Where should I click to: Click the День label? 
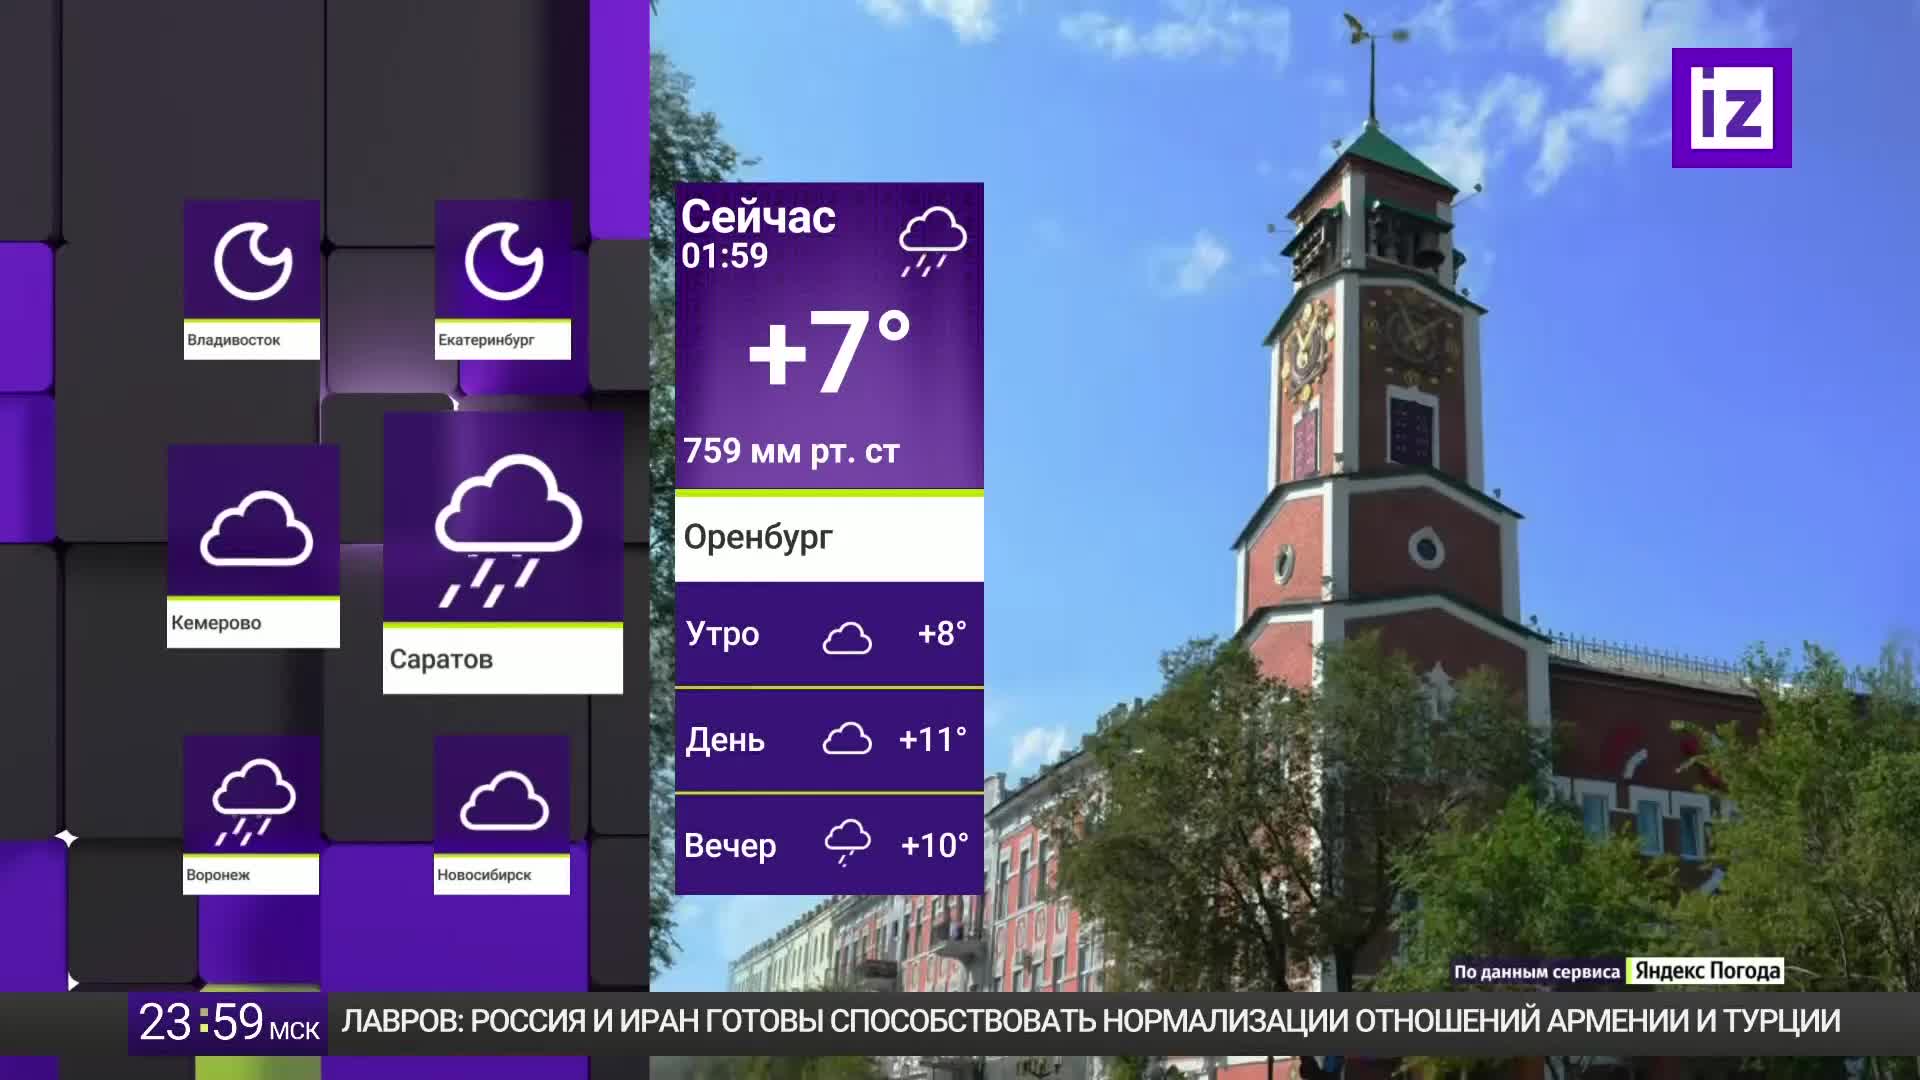725,740
